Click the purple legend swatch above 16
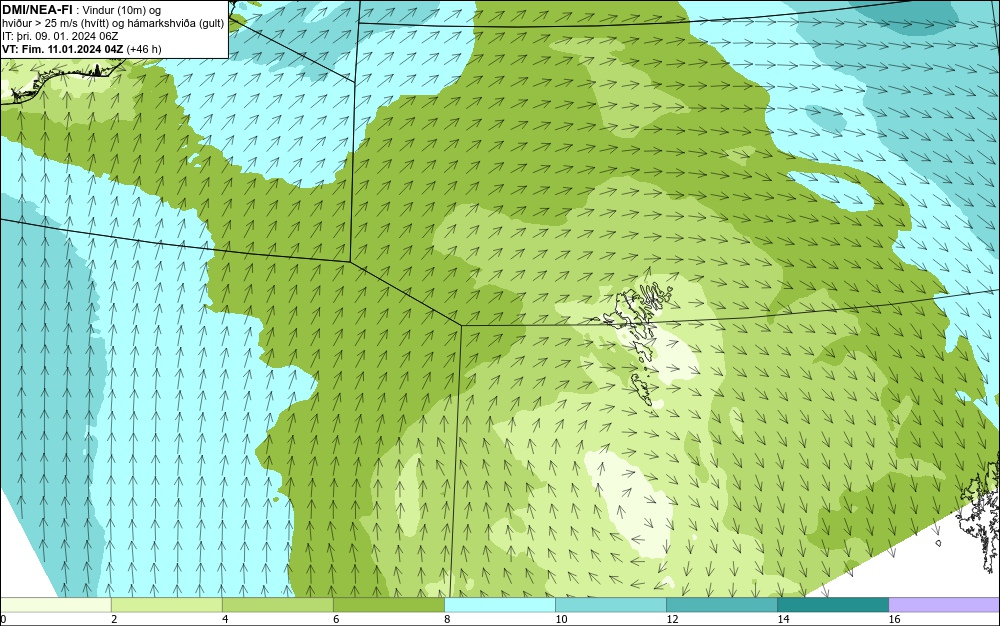The height and width of the screenshot is (626, 1000). [944, 604]
